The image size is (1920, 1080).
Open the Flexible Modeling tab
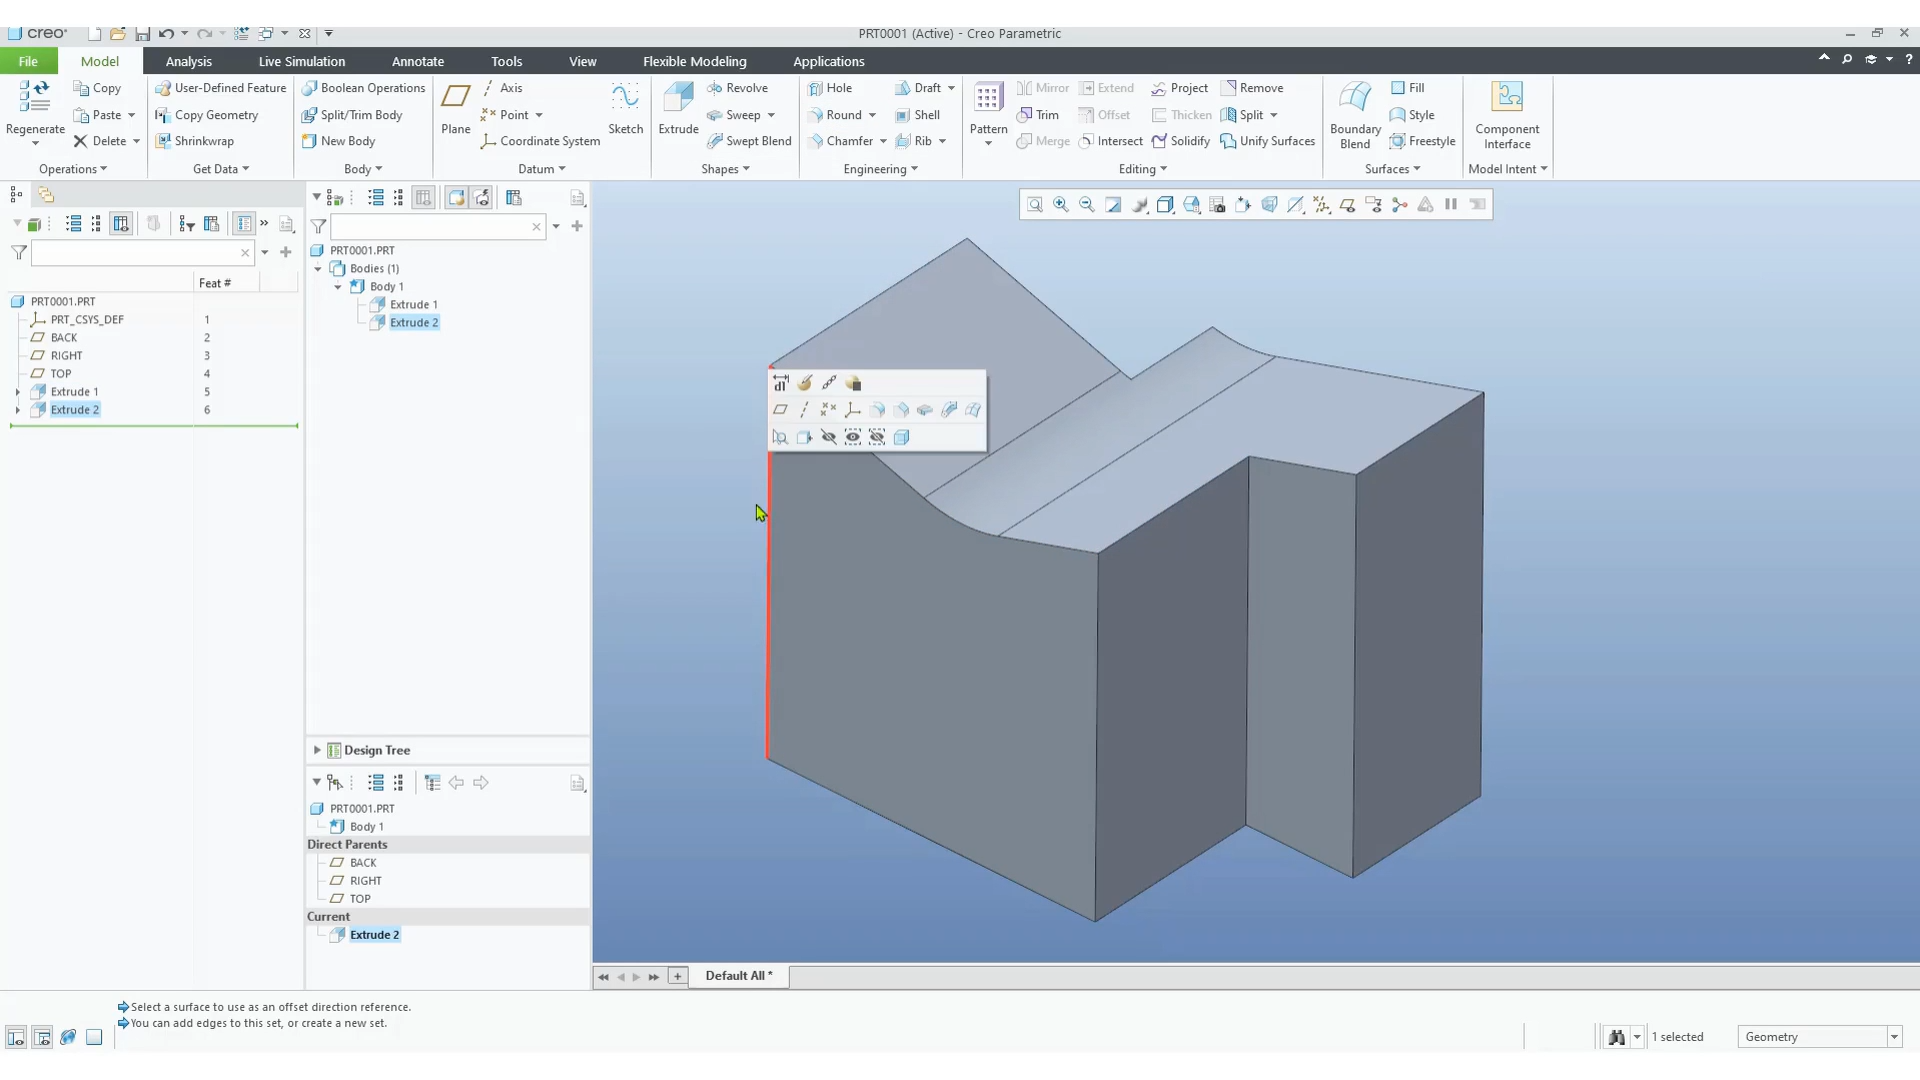coord(694,61)
